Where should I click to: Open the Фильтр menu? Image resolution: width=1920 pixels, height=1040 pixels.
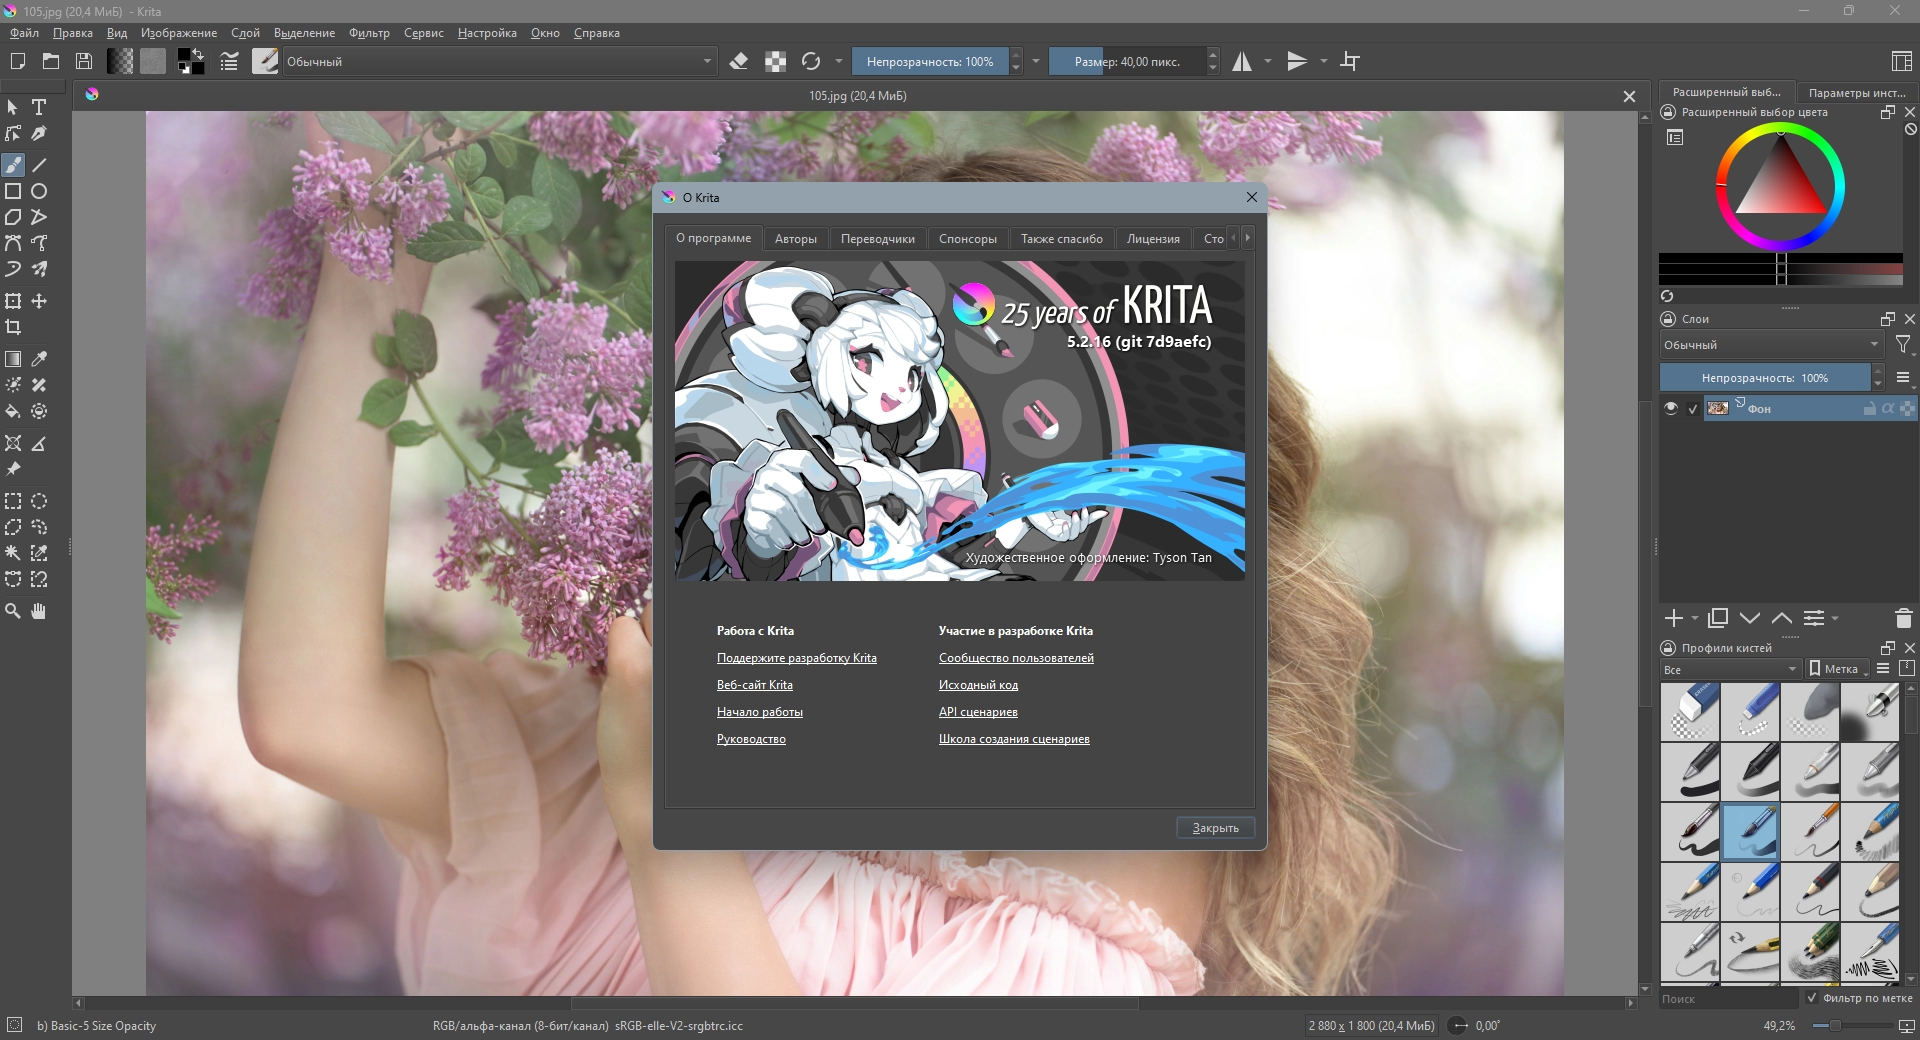pos(369,33)
